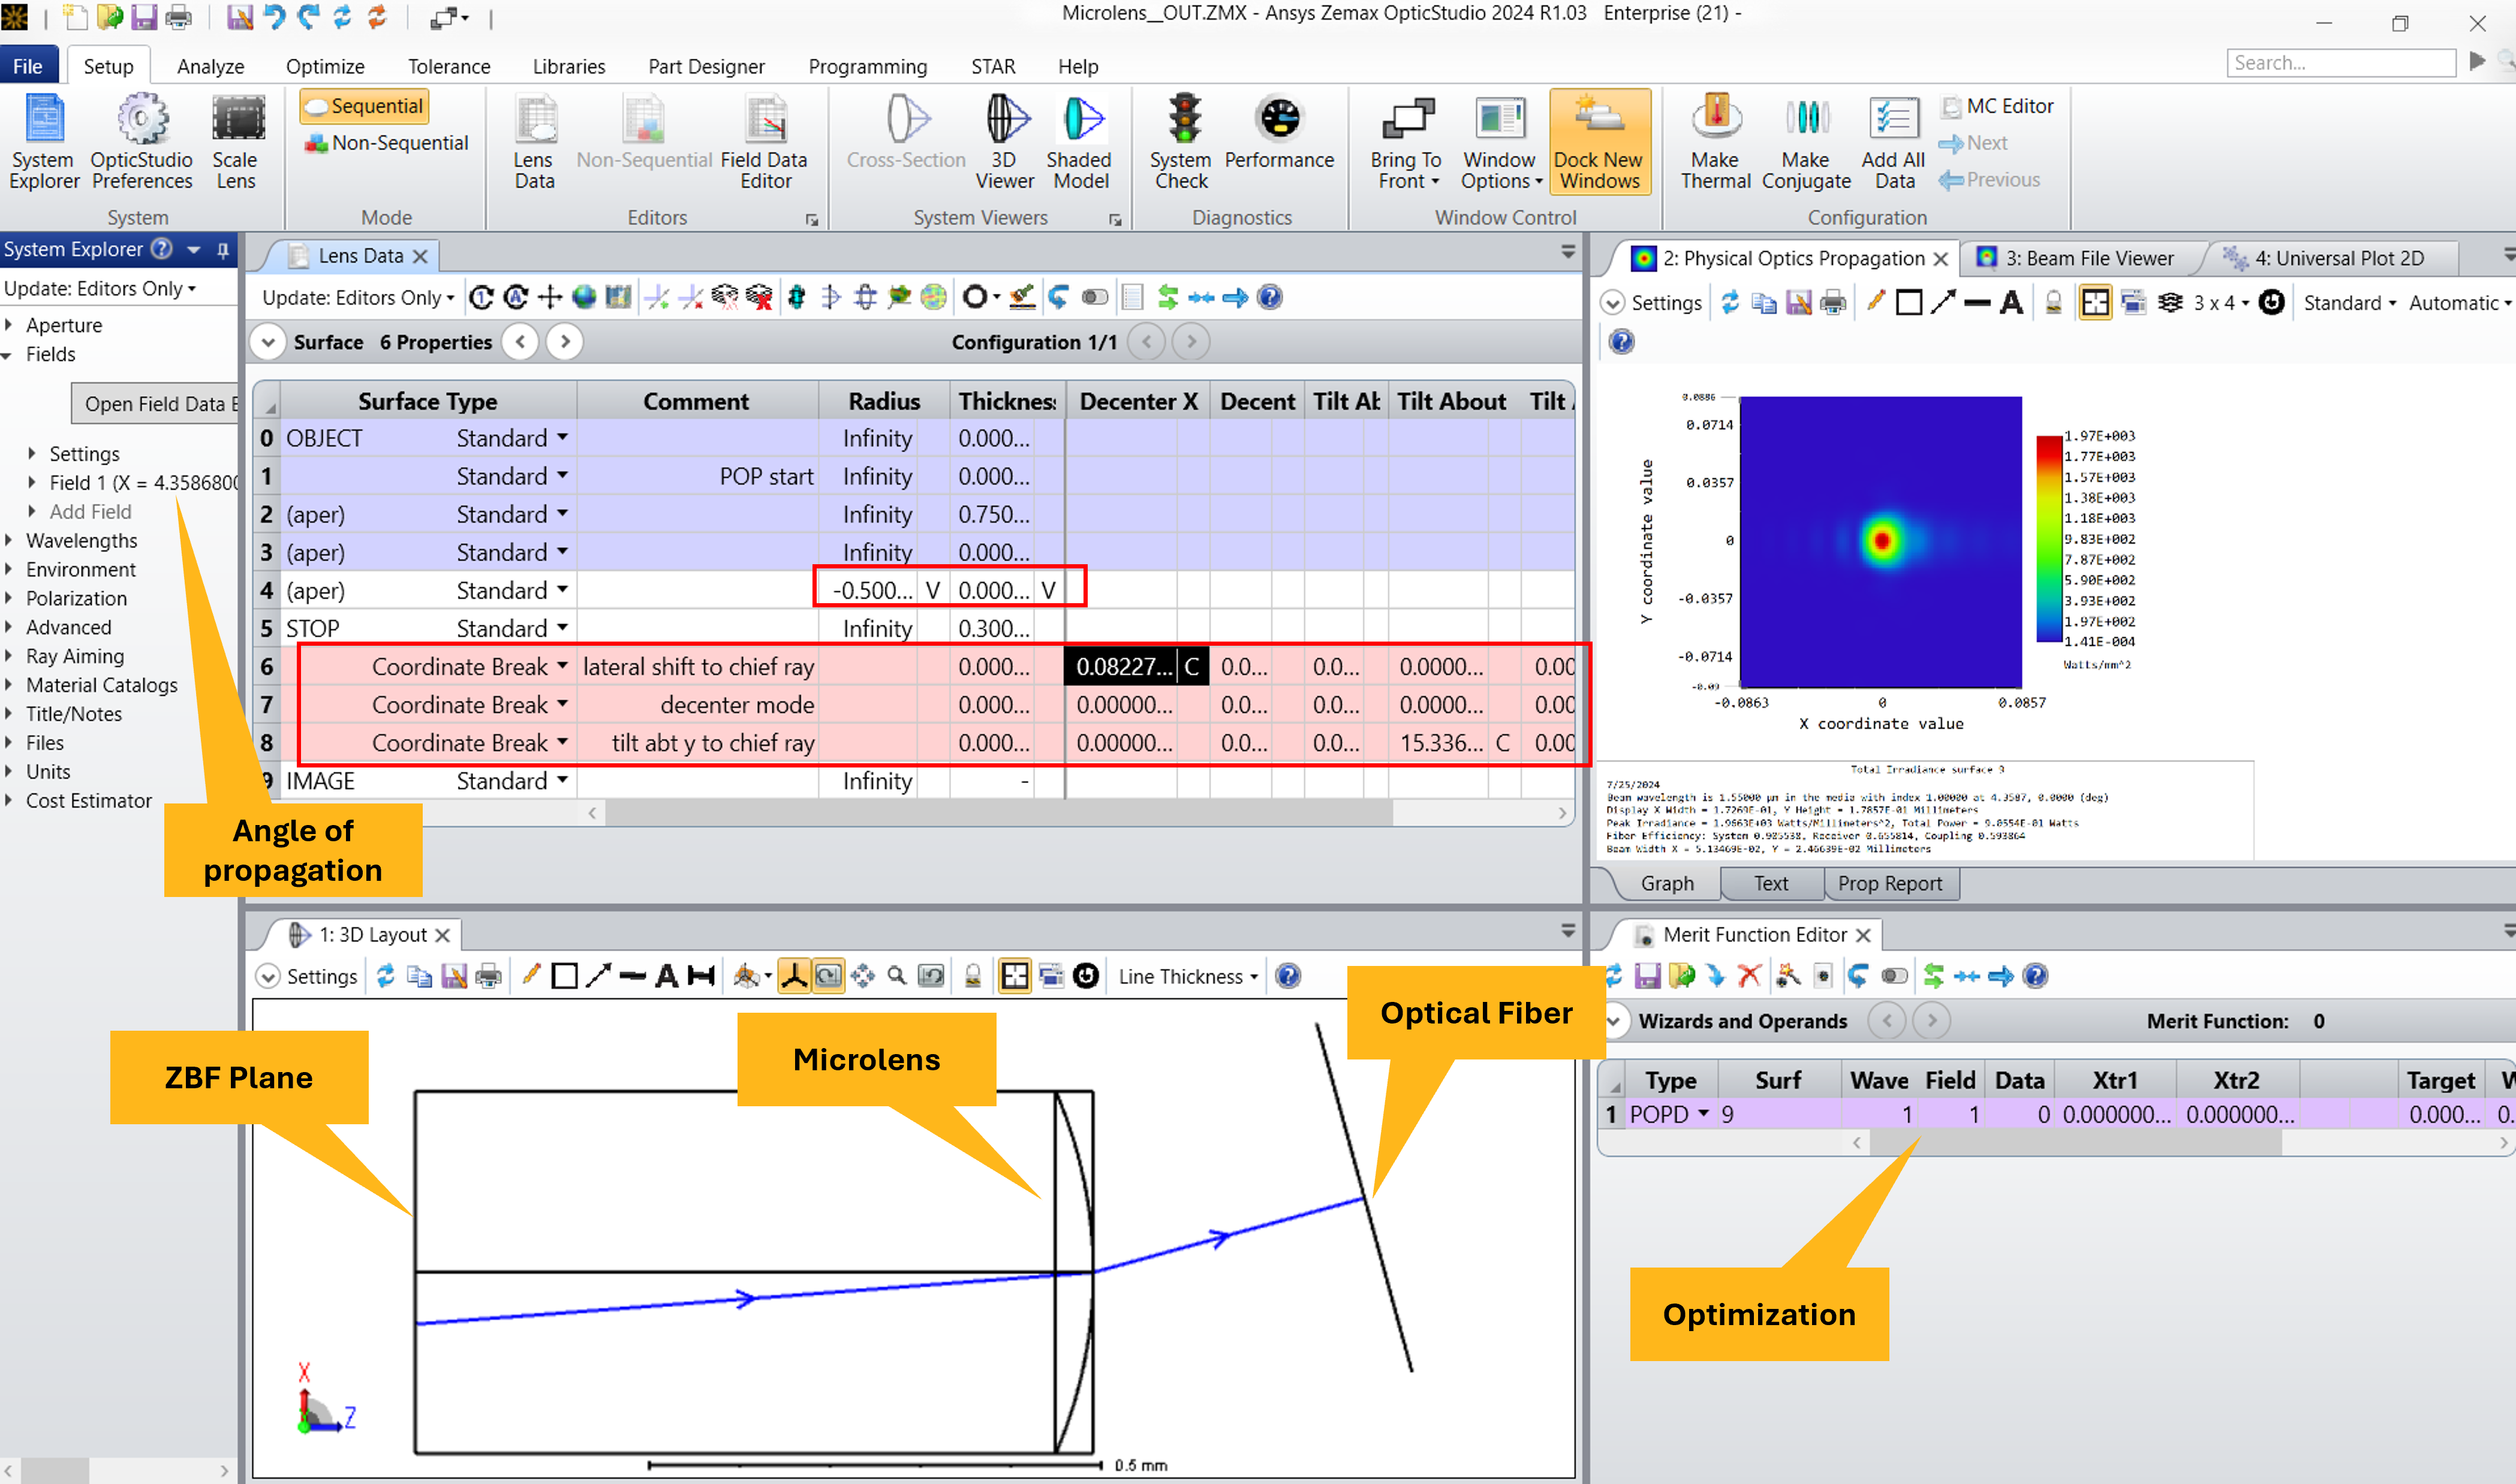The width and height of the screenshot is (2516, 1484).
Task: Click the ribbon Search input field
Action: pyautogui.click(x=2341, y=63)
